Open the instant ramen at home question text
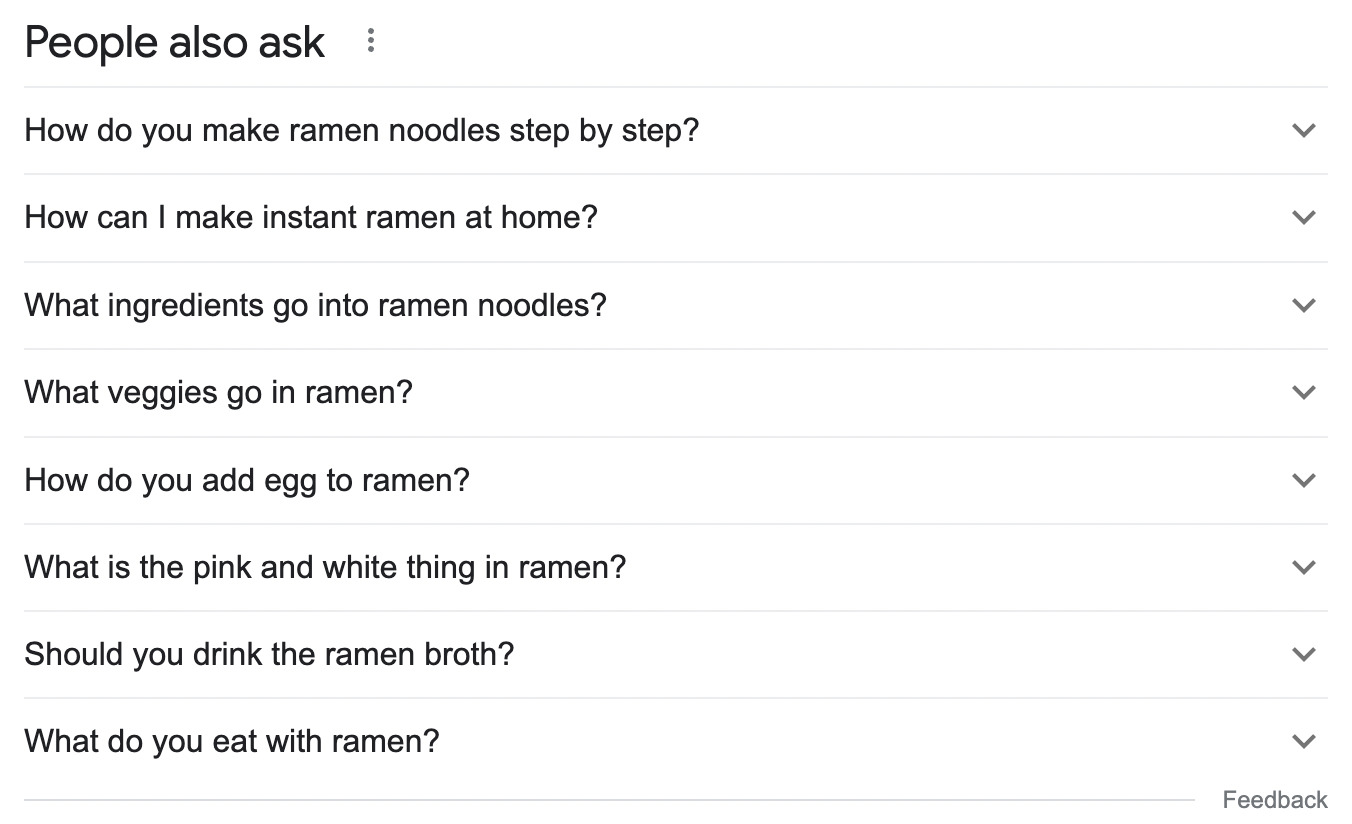 [311, 217]
